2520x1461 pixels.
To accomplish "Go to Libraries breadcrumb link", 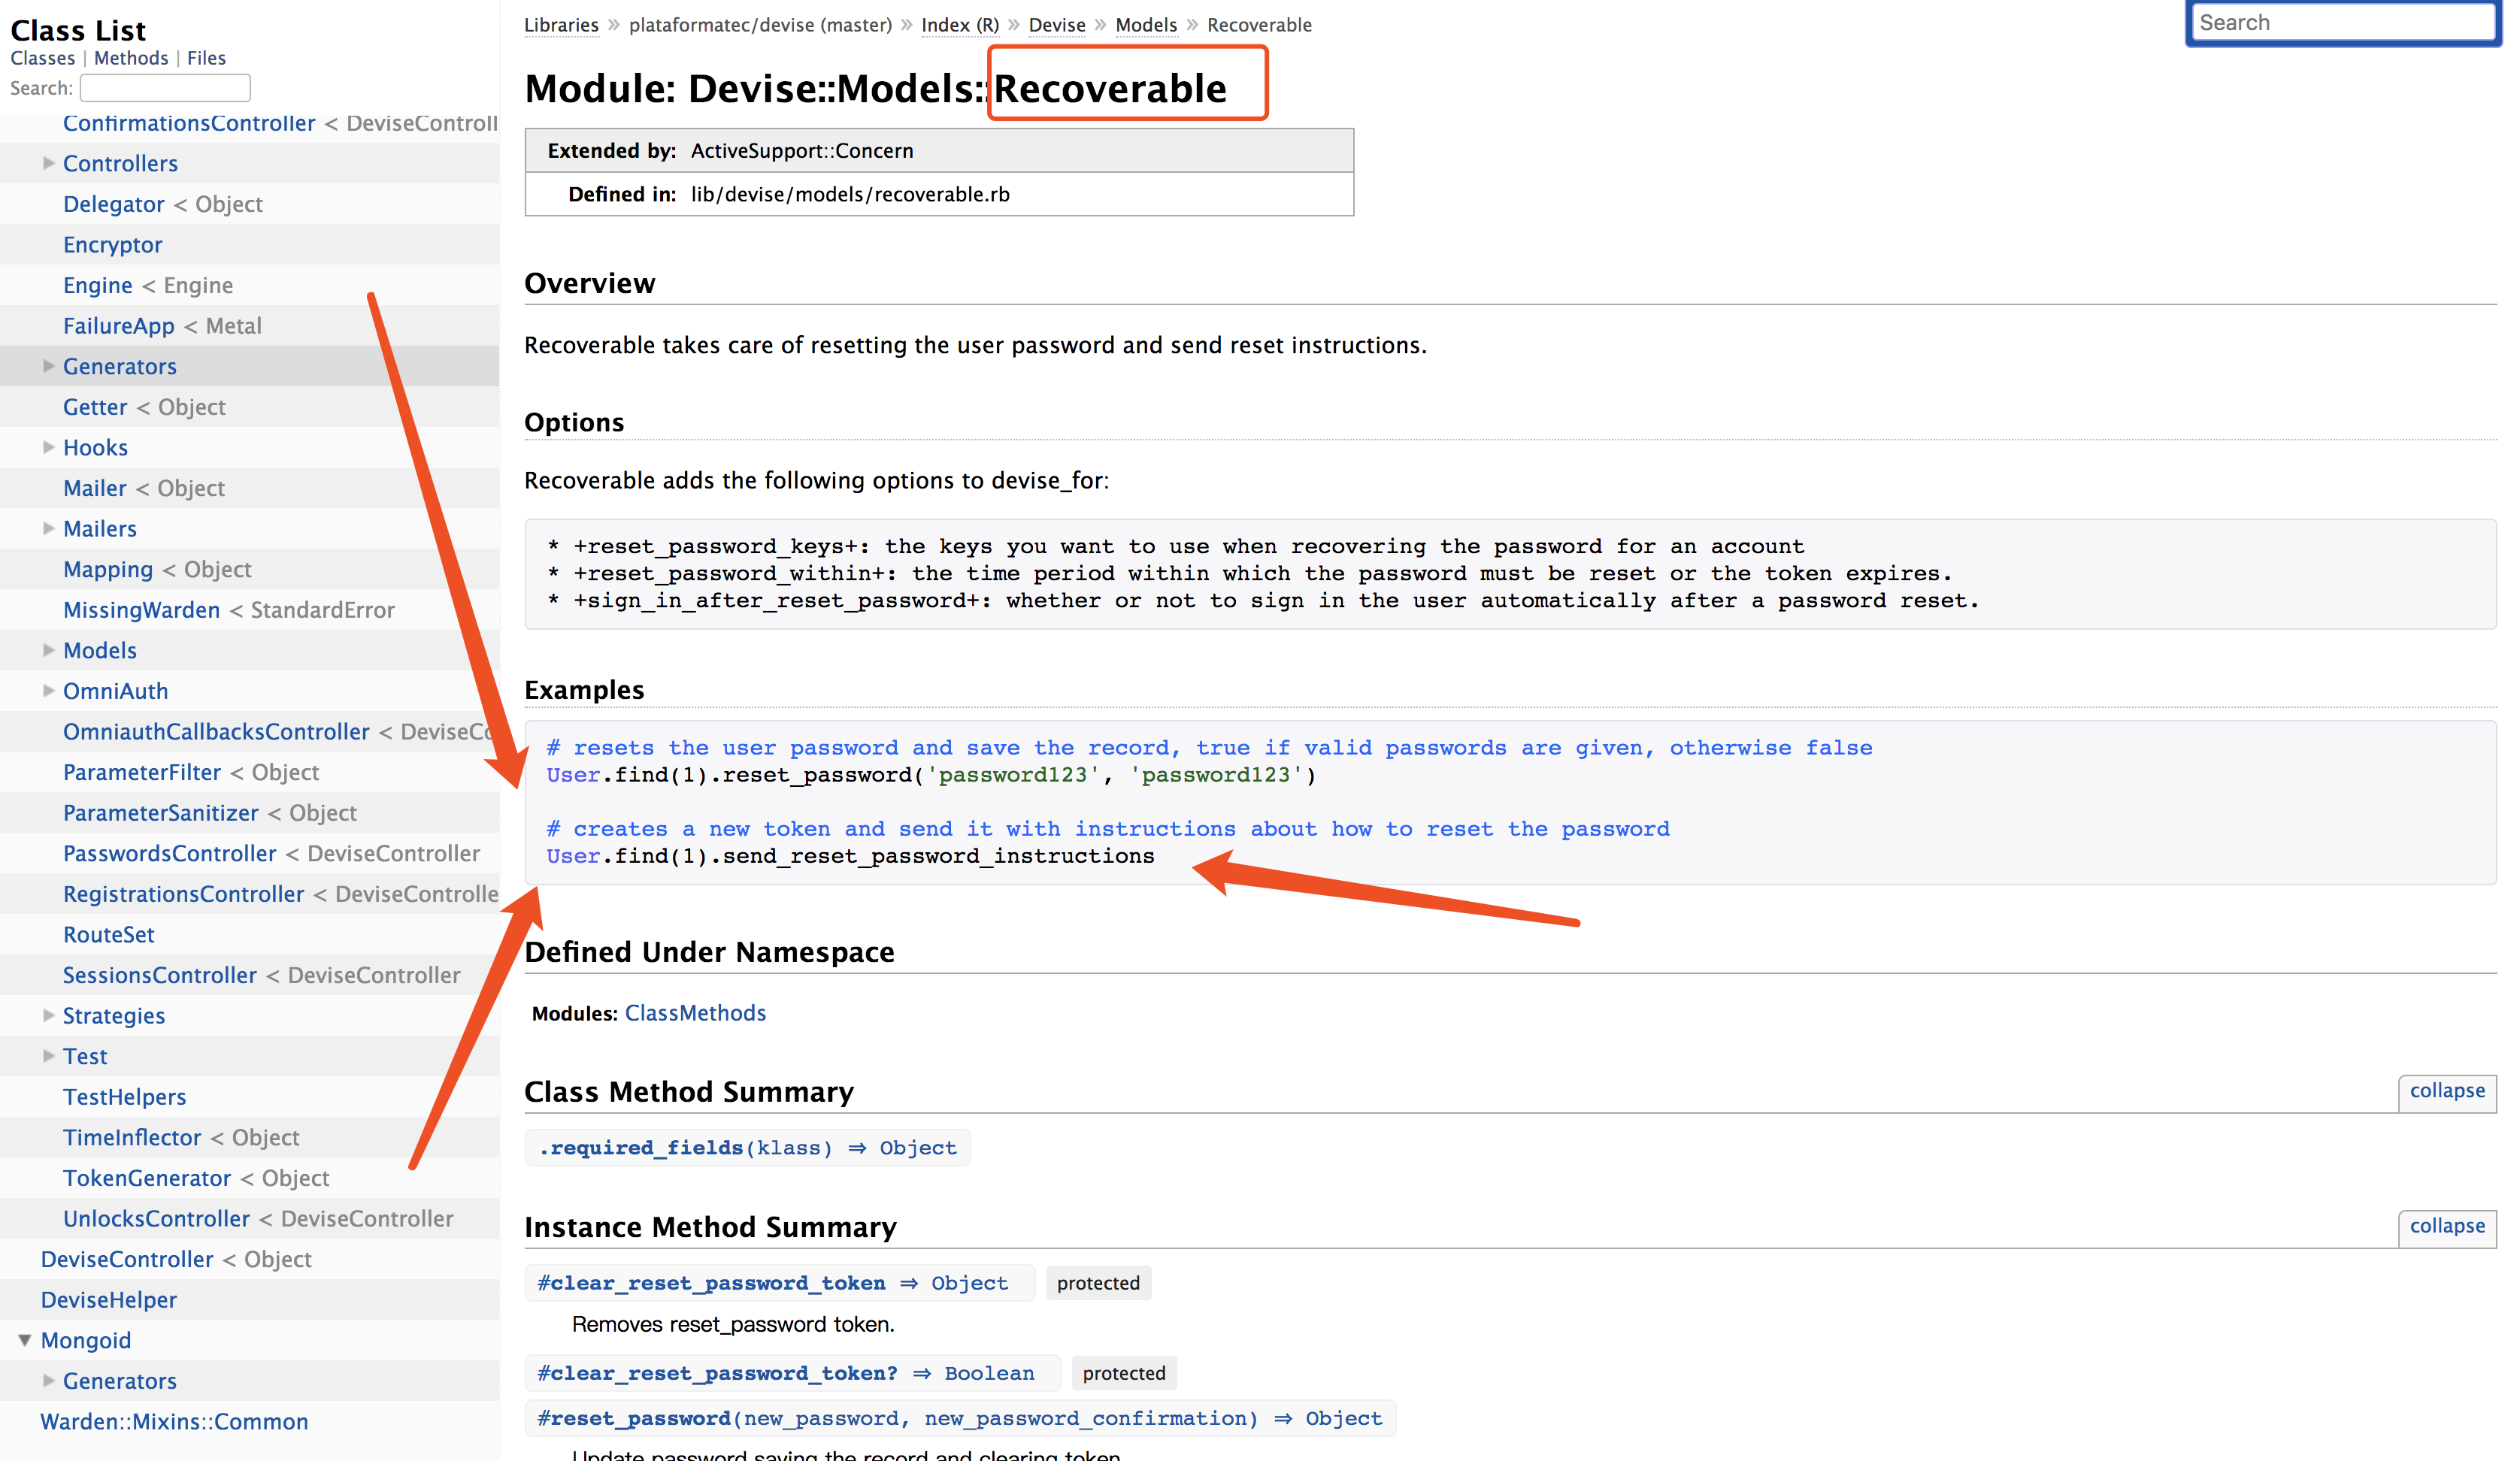I will click(x=561, y=25).
